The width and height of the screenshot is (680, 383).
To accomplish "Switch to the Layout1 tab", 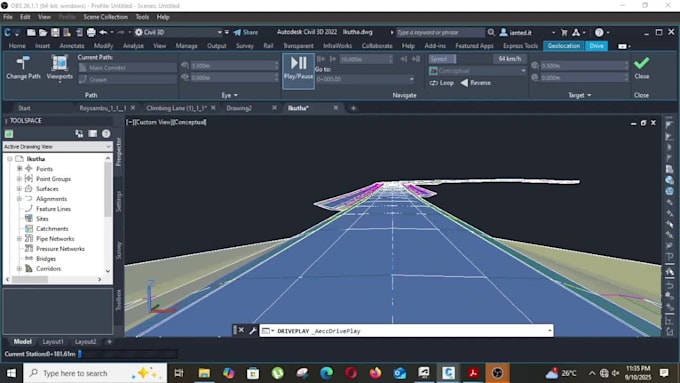I will 53,342.
